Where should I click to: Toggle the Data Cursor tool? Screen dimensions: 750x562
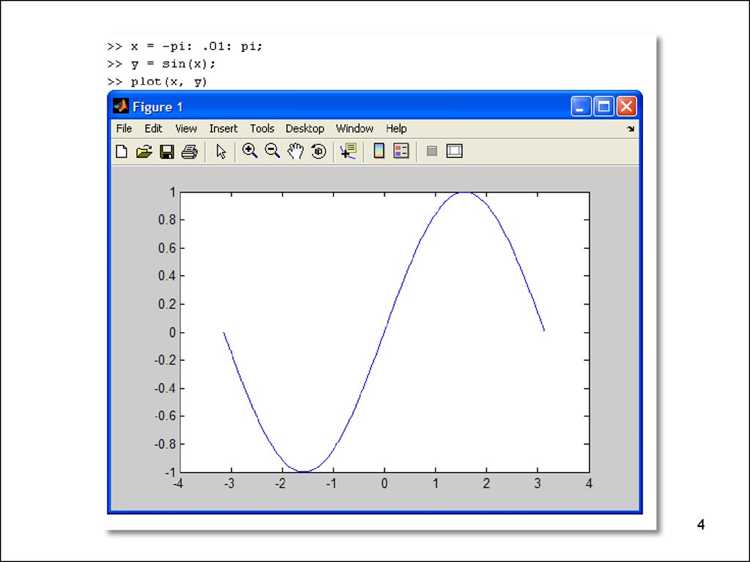coord(348,151)
